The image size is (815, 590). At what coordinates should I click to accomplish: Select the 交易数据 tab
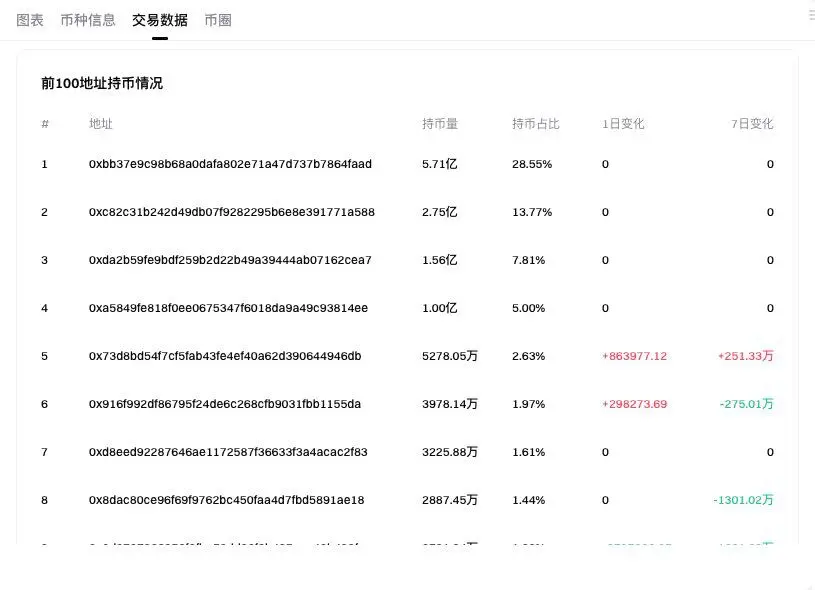pos(160,20)
